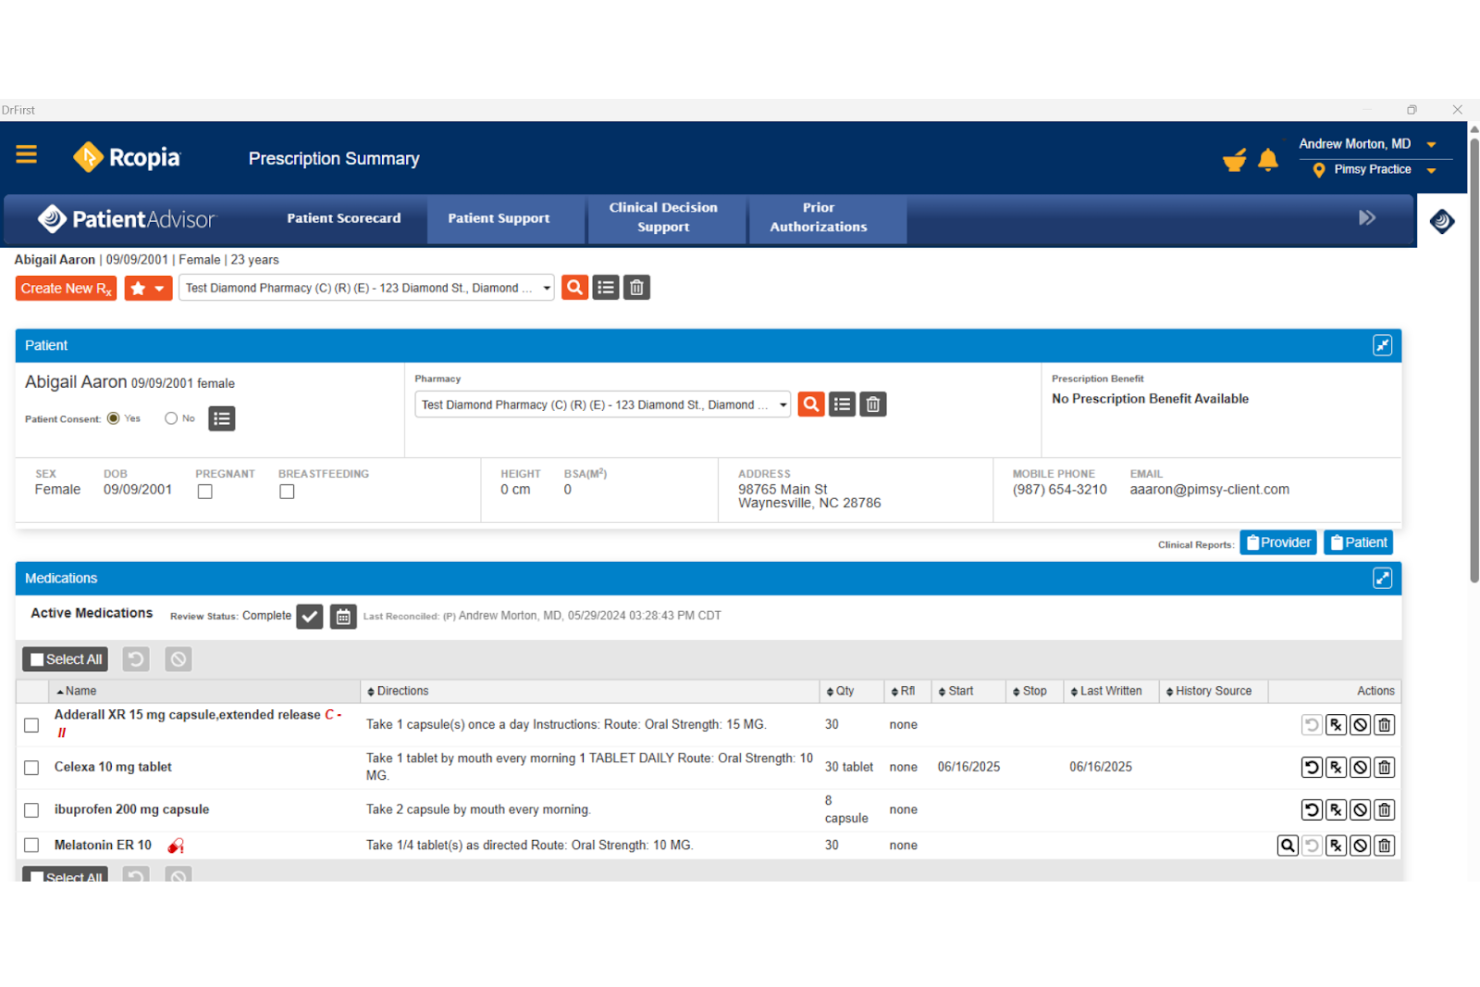Image resolution: width=1480 pixels, height=987 pixels.
Task: Open the star favorites dropdown
Action: 148,288
